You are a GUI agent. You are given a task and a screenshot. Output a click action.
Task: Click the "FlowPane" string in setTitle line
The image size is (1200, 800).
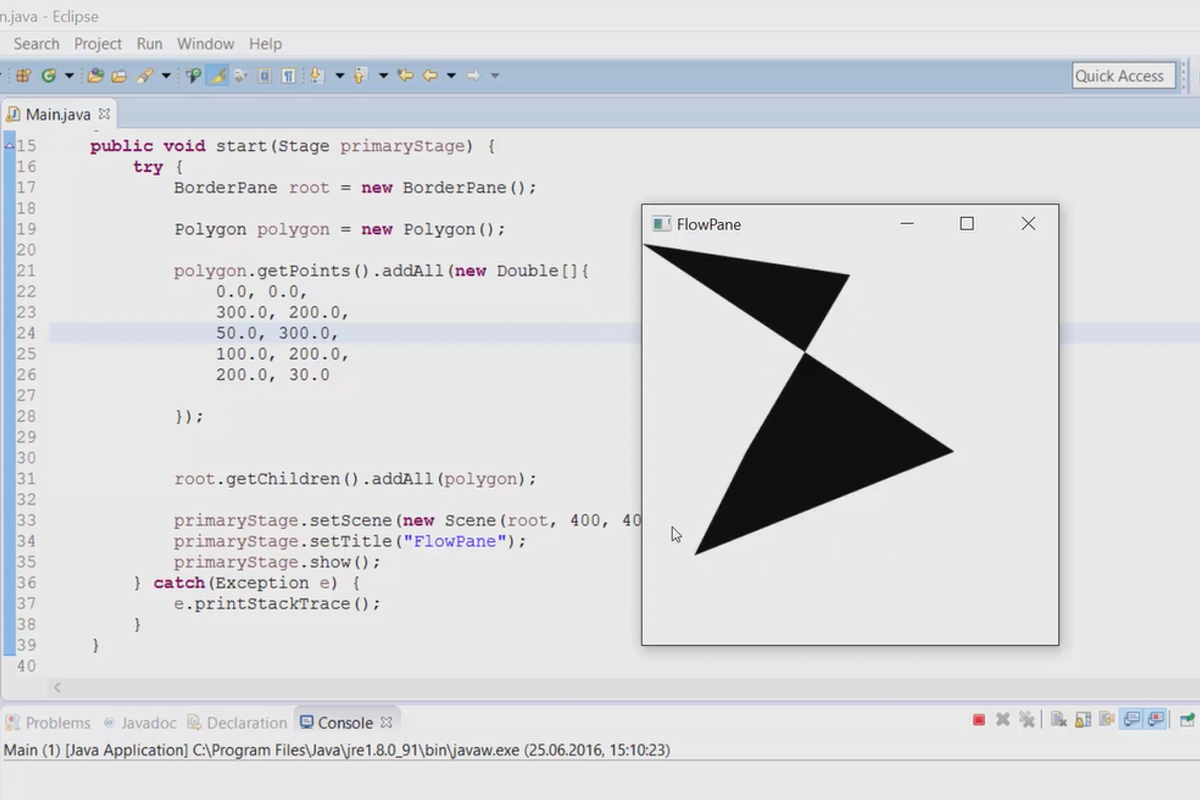point(454,541)
